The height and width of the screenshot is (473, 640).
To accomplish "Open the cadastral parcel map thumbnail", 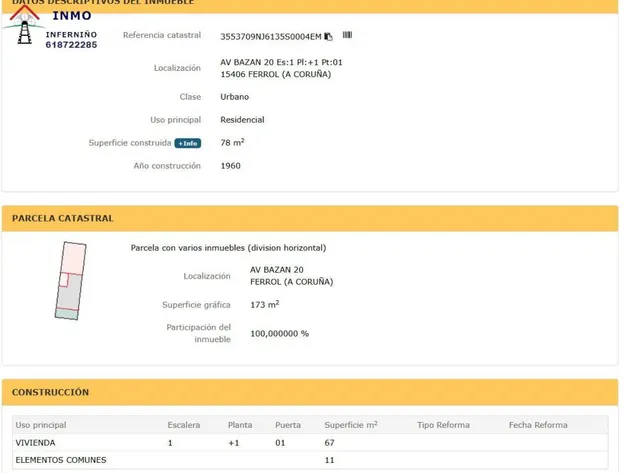I will 71,281.
